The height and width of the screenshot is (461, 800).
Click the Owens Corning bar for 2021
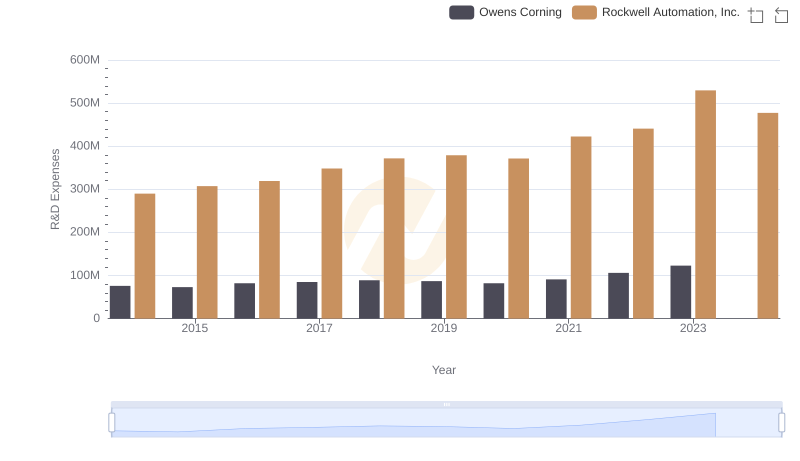tap(556, 299)
